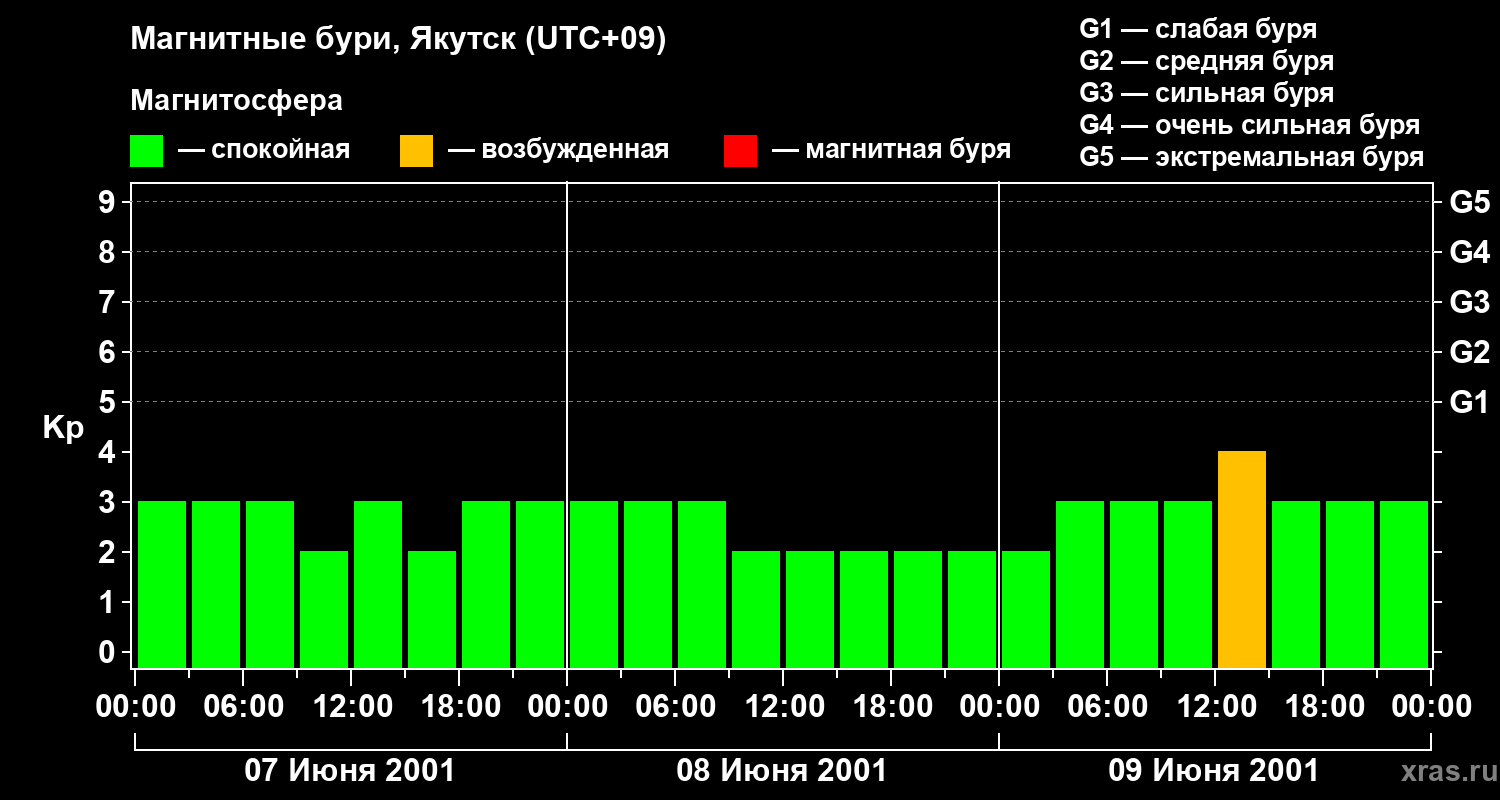The width and height of the screenshot is (1500, 800).
Task: Click the '07 Июня 2001' date label
Action: pos(350,771)
